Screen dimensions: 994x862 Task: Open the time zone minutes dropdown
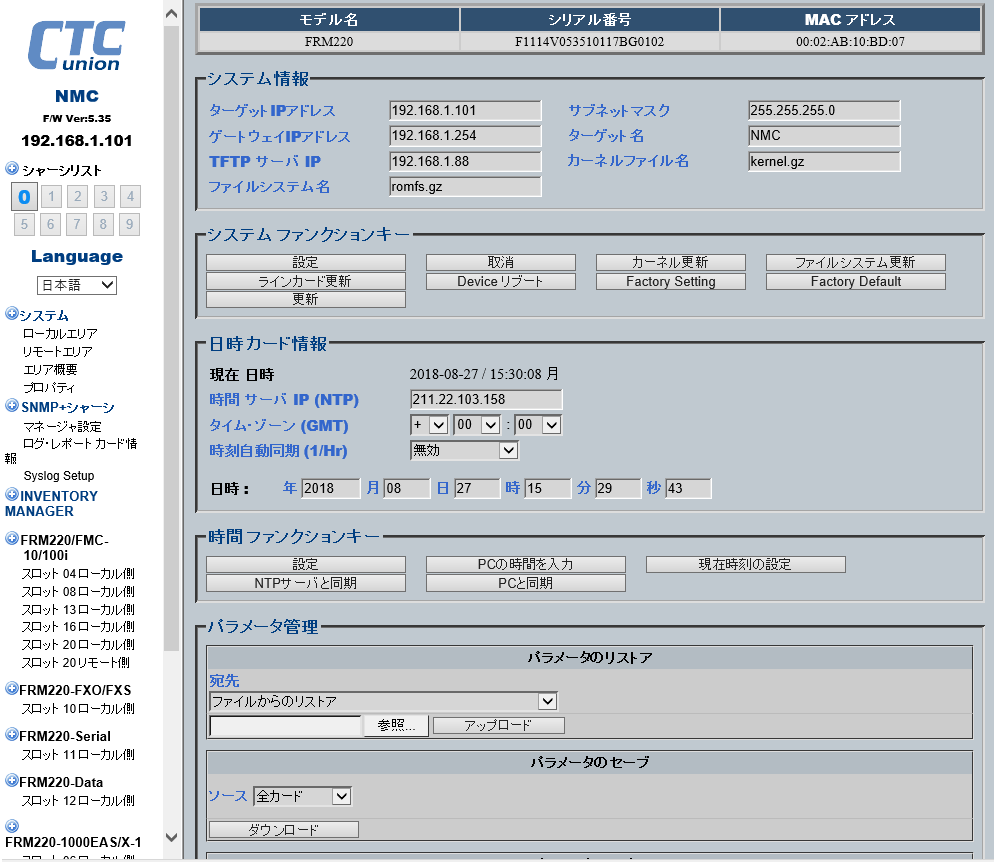(x=538, y=425)
